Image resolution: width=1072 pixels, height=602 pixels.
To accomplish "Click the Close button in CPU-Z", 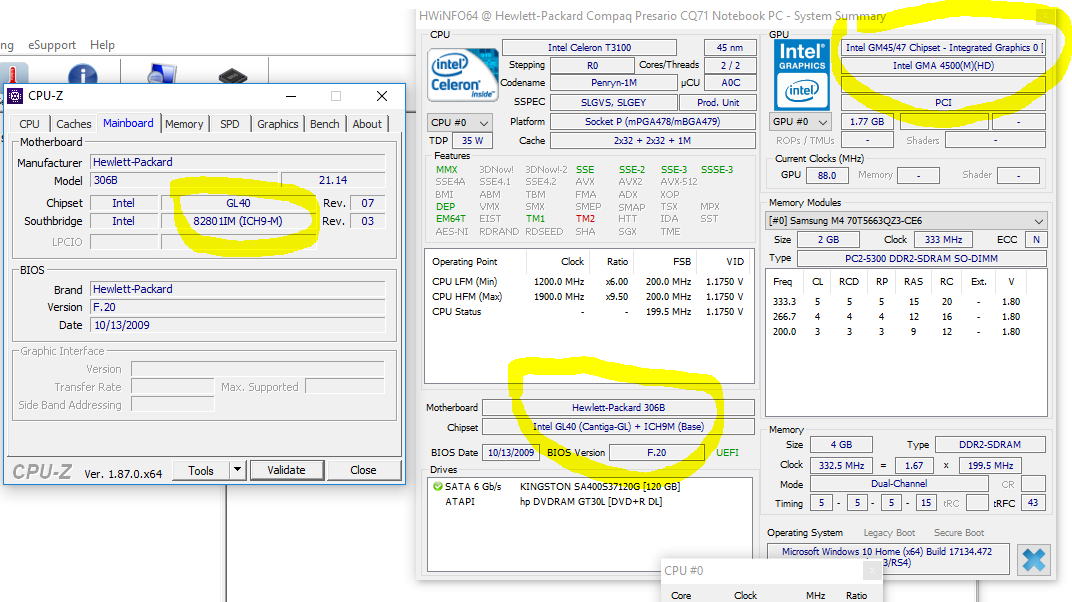I will click(363, 470).
